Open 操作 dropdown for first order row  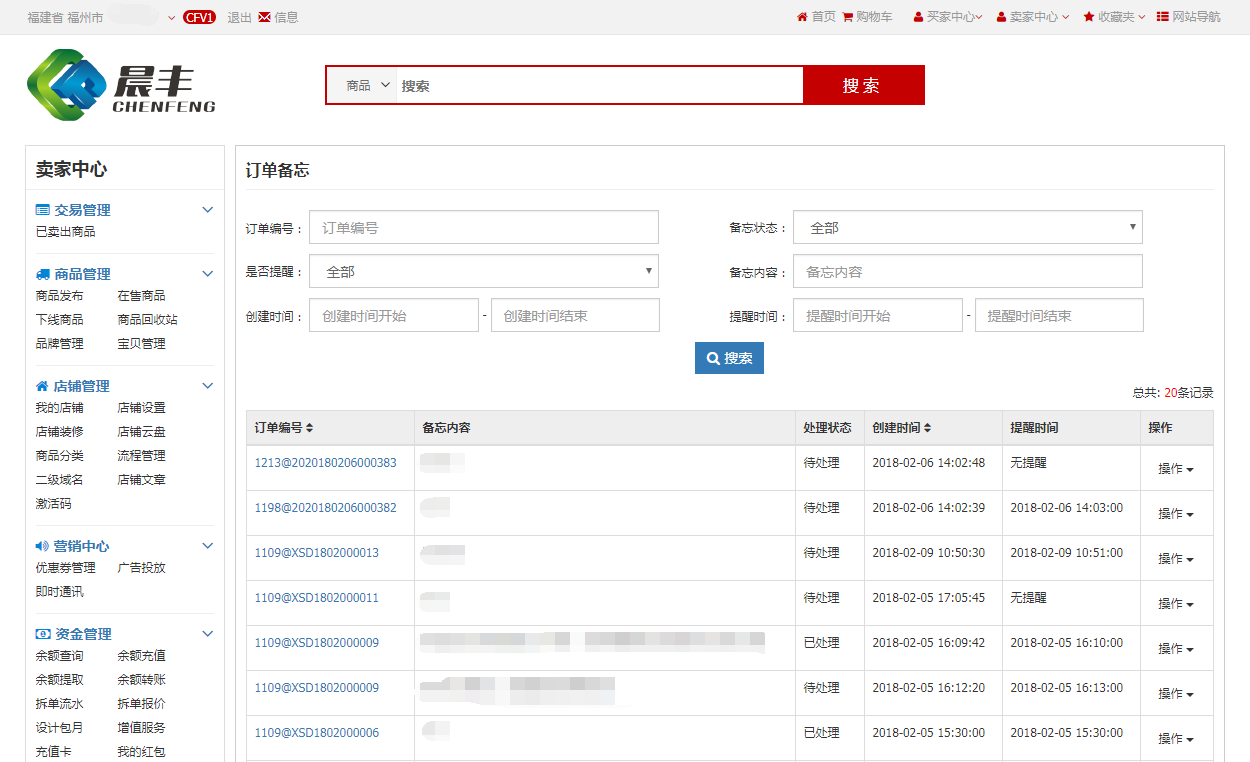coord(1176,469)
